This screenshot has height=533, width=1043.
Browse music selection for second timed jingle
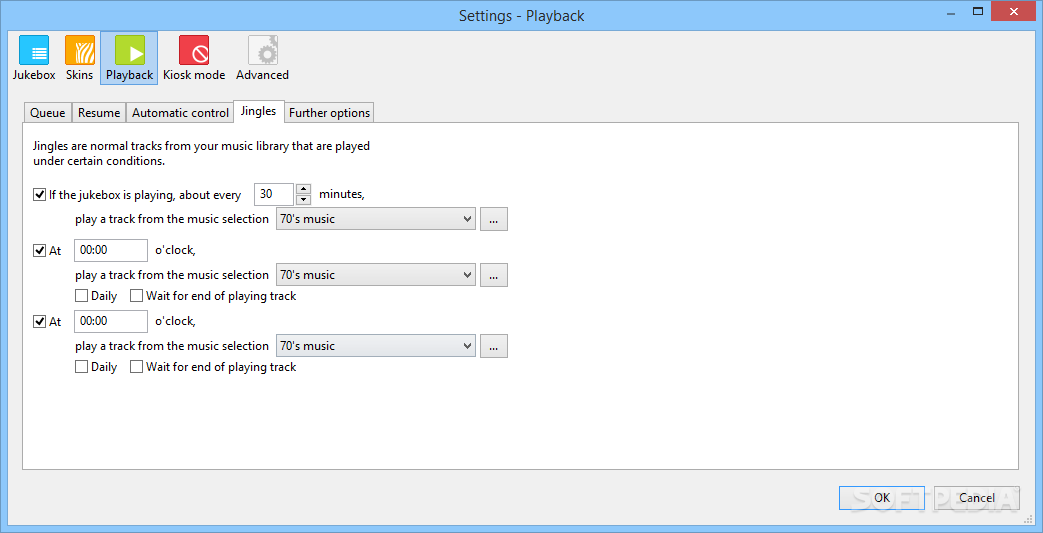(494, 346)
